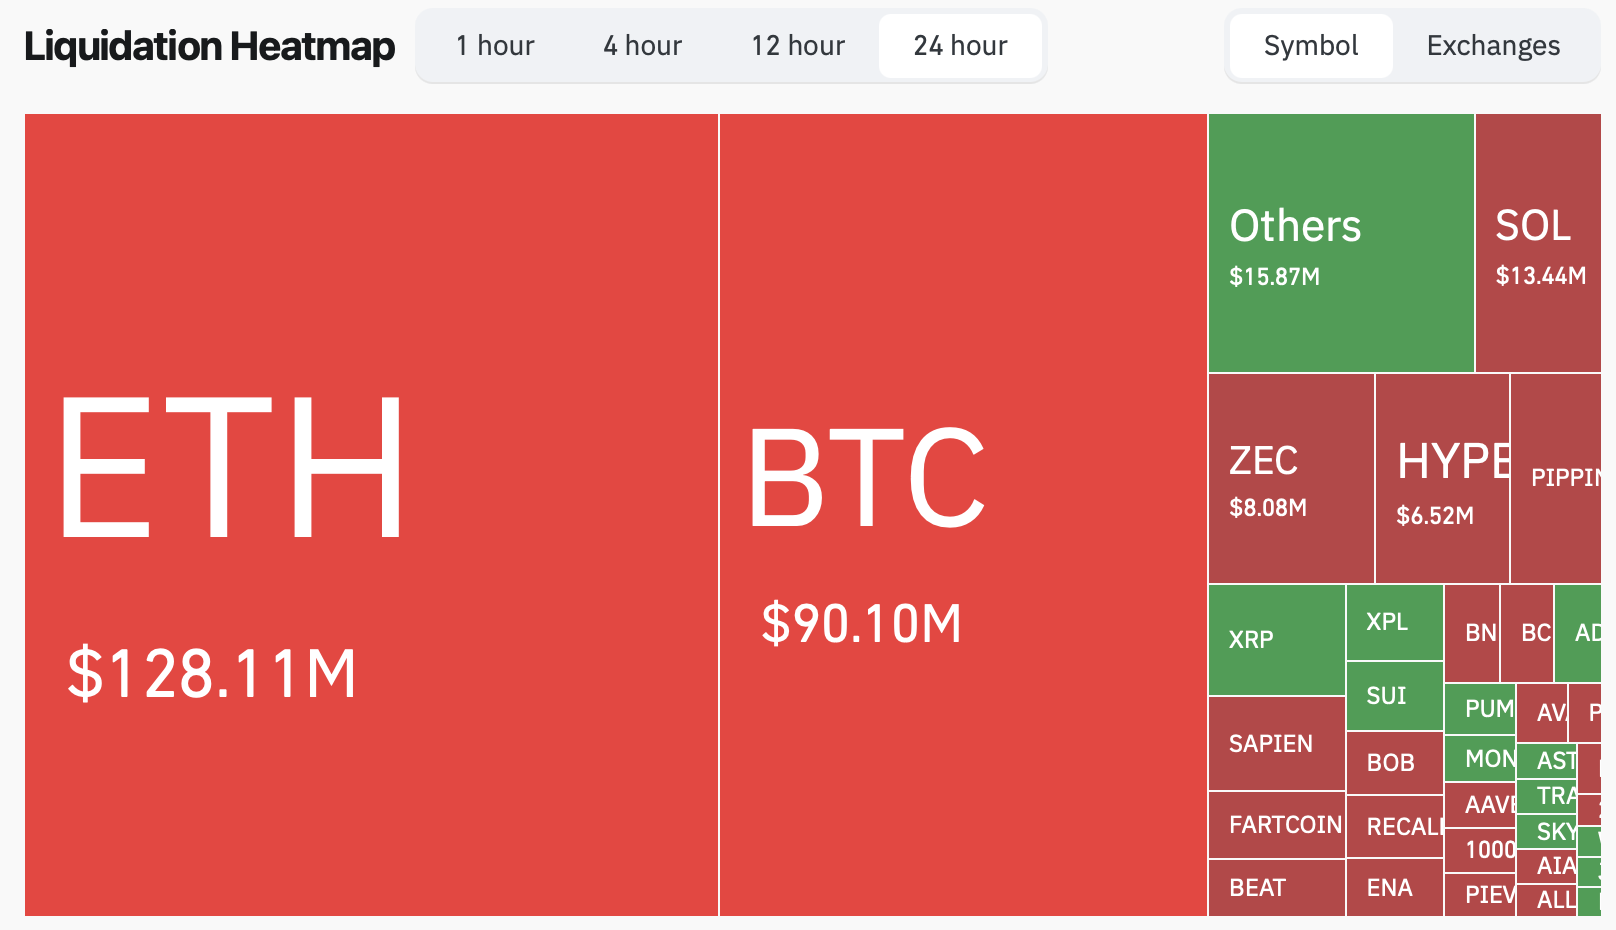Select the green Others $15.87M tile

1341,243
